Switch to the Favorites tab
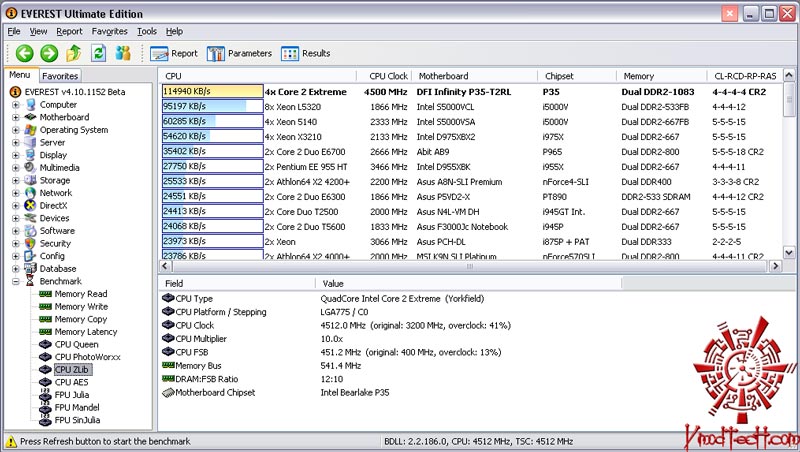 click(60, 76)
